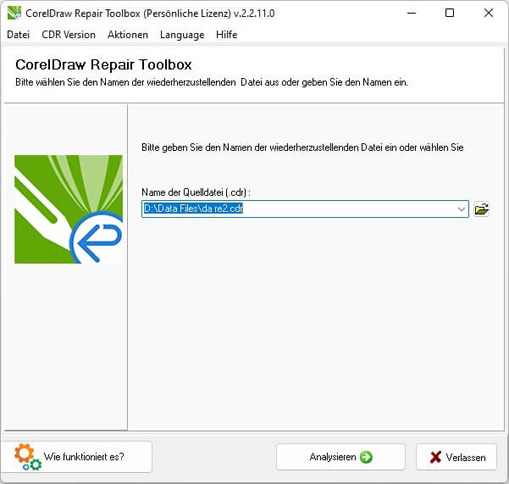
Task: Open the CDR Version menu
Action: click(x=68, y=35)
